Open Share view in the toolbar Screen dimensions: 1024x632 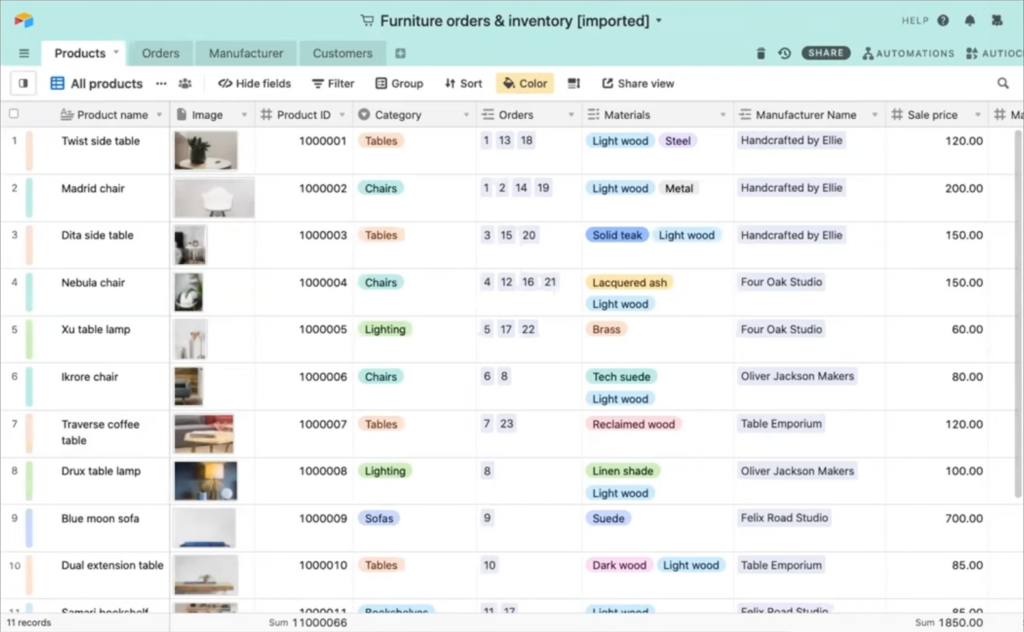tap(637, 83)
